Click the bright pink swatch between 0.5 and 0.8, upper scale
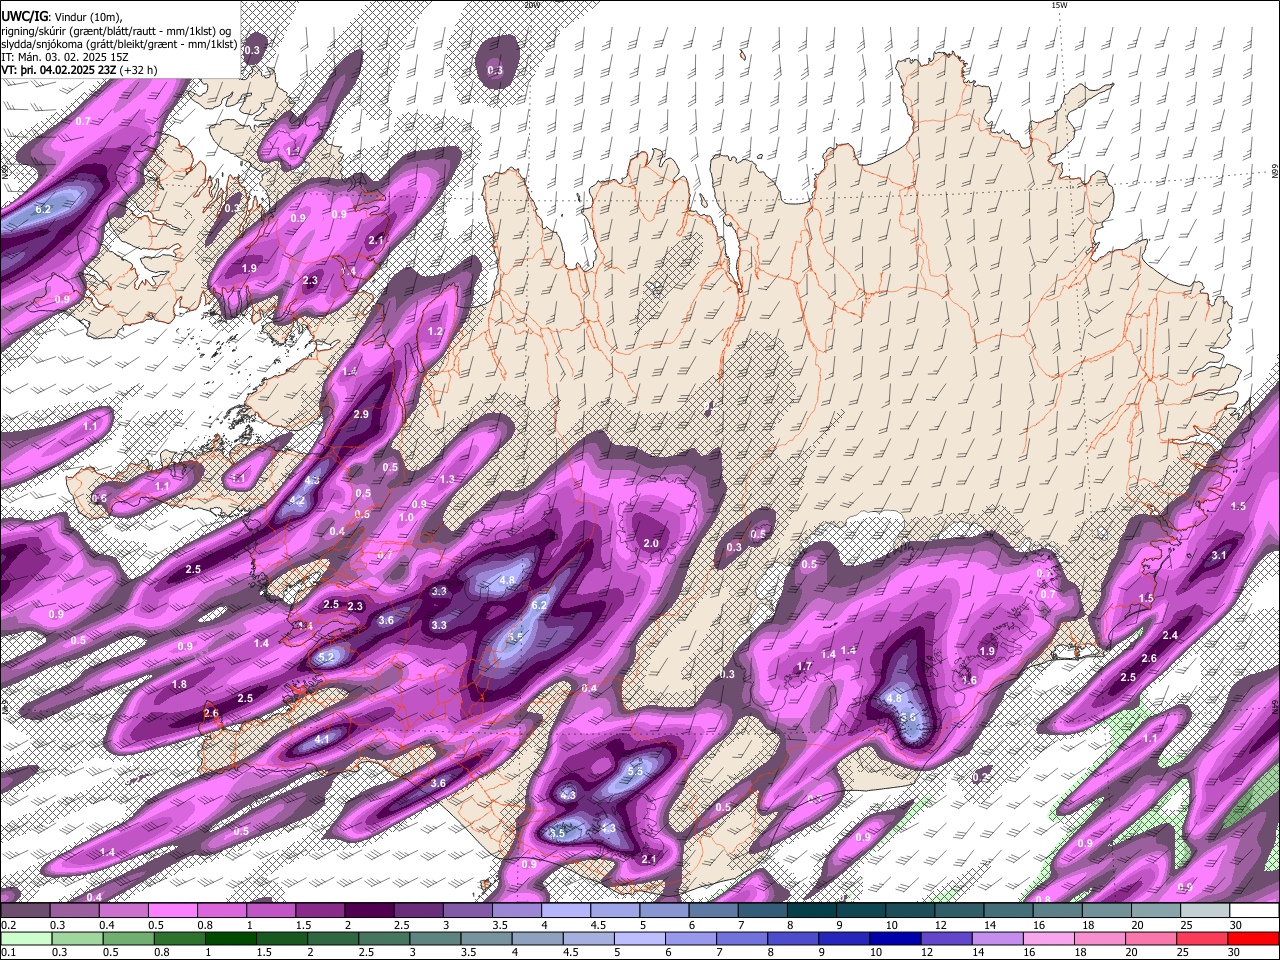Viewport: 1280px width, 960px height. 172,911
